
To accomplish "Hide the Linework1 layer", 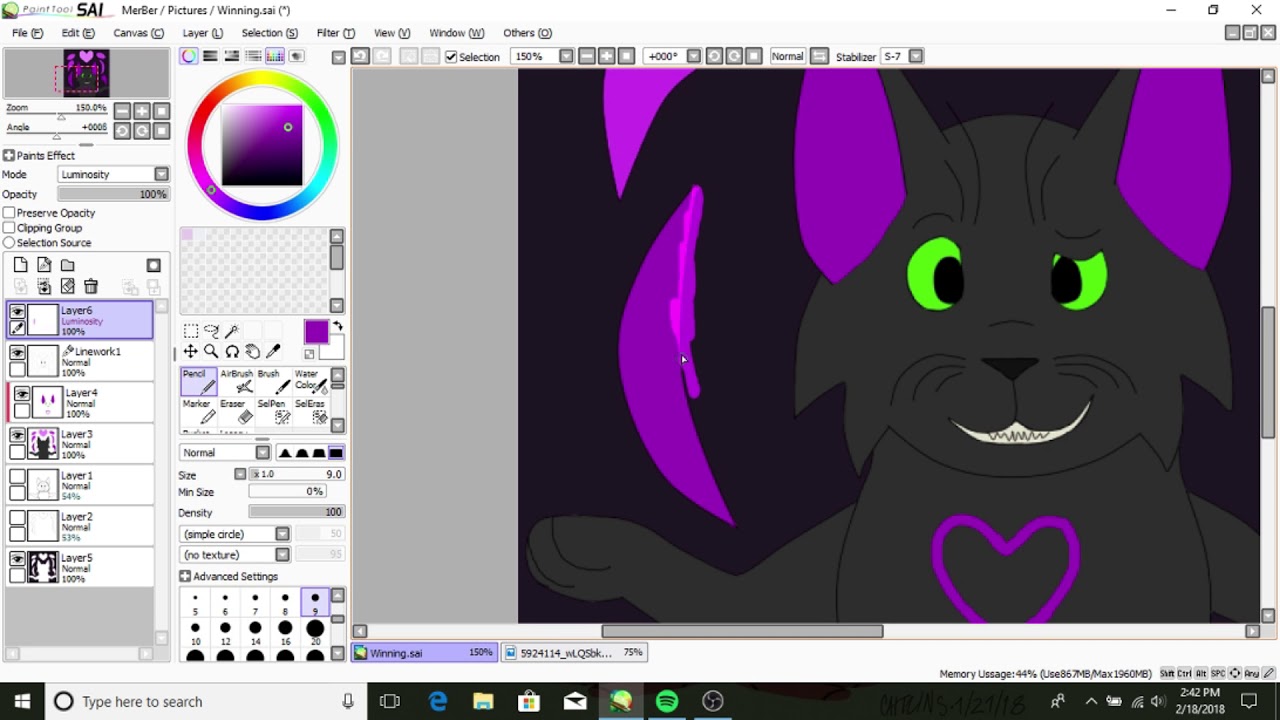I will pos(17,353).
